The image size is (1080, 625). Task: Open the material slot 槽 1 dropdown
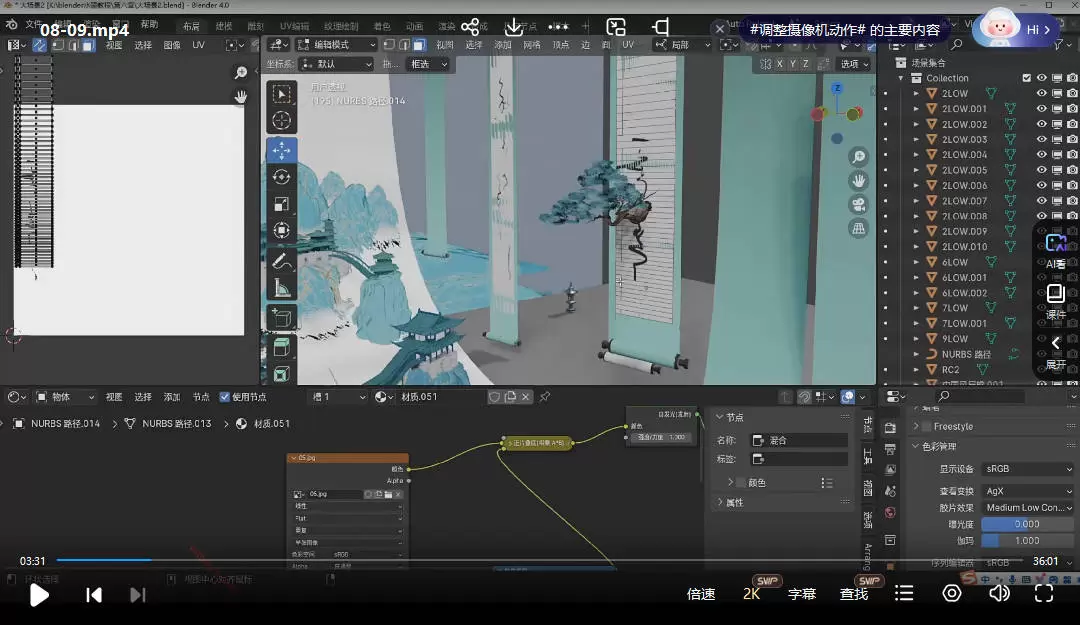click(338, 397)
